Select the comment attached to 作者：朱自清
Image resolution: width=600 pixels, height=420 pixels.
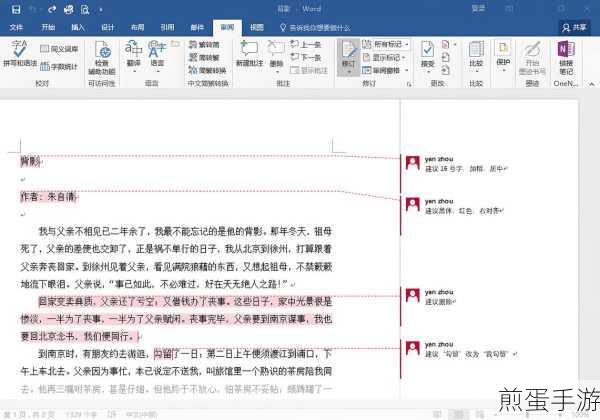tap(455, 206)
